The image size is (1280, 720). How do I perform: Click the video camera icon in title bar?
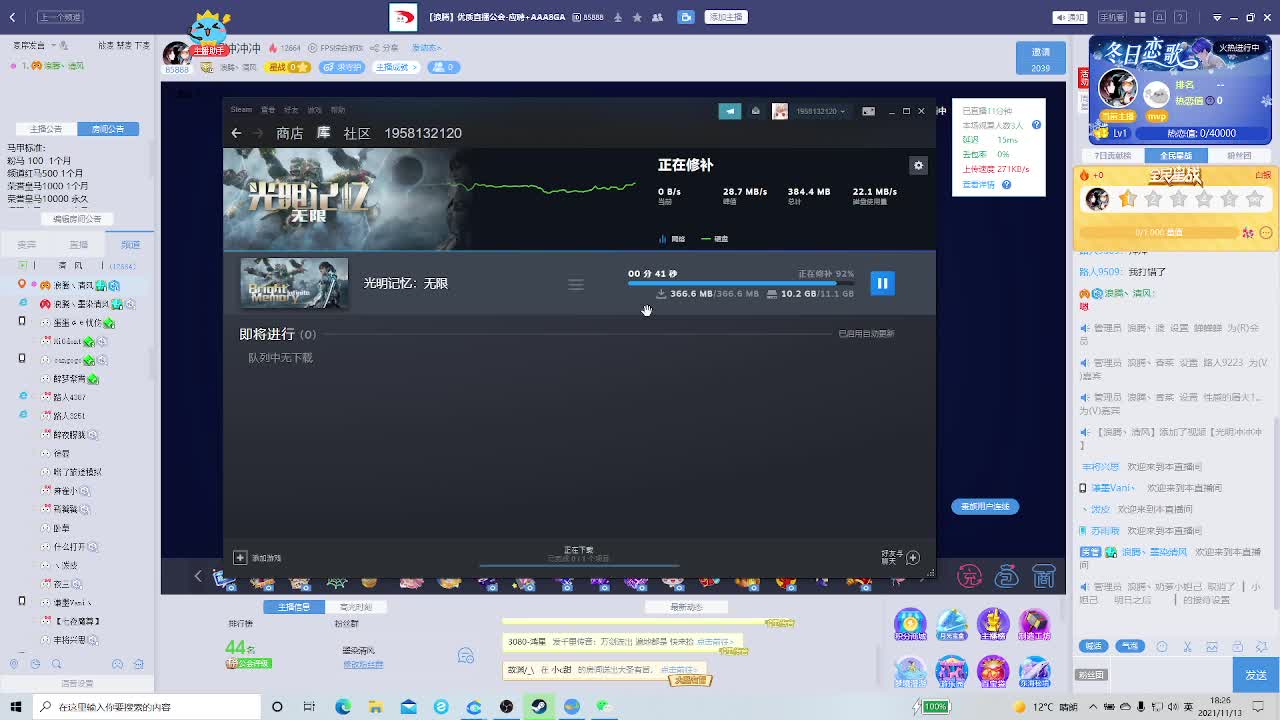pos(686,17)
